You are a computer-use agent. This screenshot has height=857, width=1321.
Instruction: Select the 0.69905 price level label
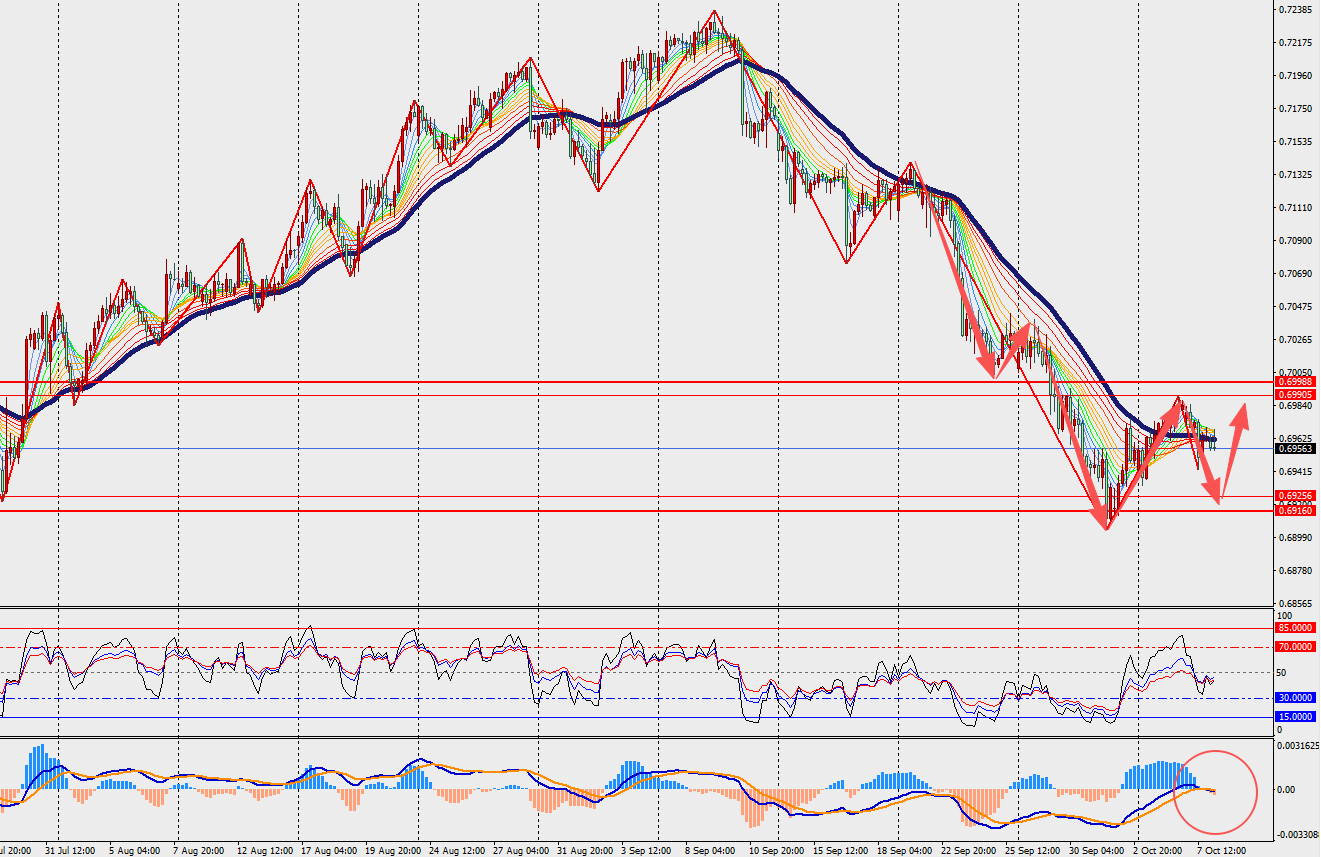point(1297,395)
